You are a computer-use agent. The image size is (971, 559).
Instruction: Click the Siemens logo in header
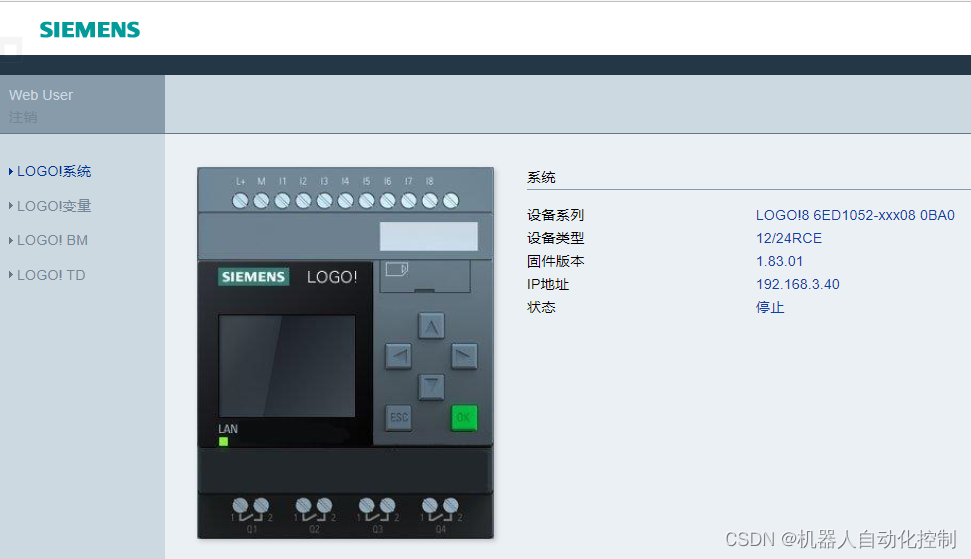(90, 30)
